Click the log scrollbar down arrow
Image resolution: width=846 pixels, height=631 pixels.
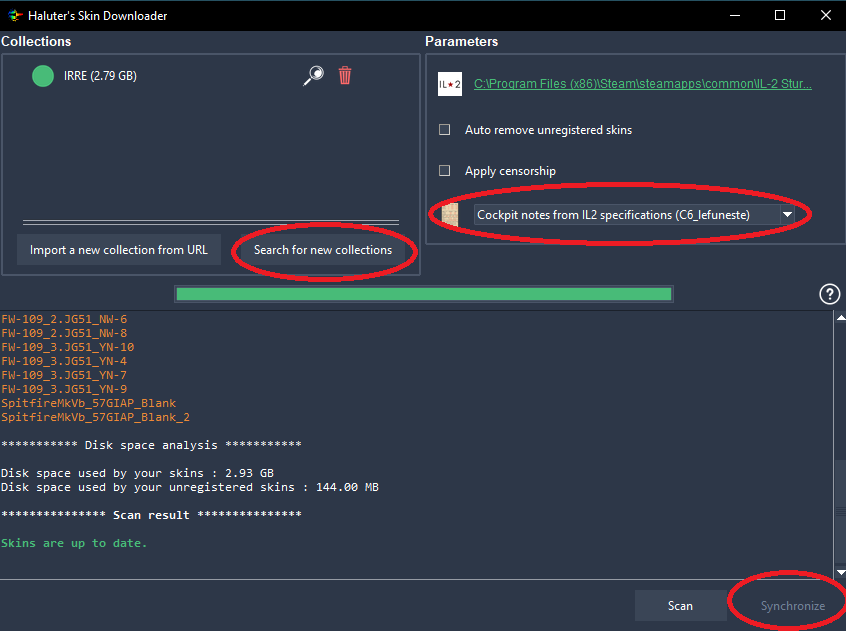(x=841, y=572)
